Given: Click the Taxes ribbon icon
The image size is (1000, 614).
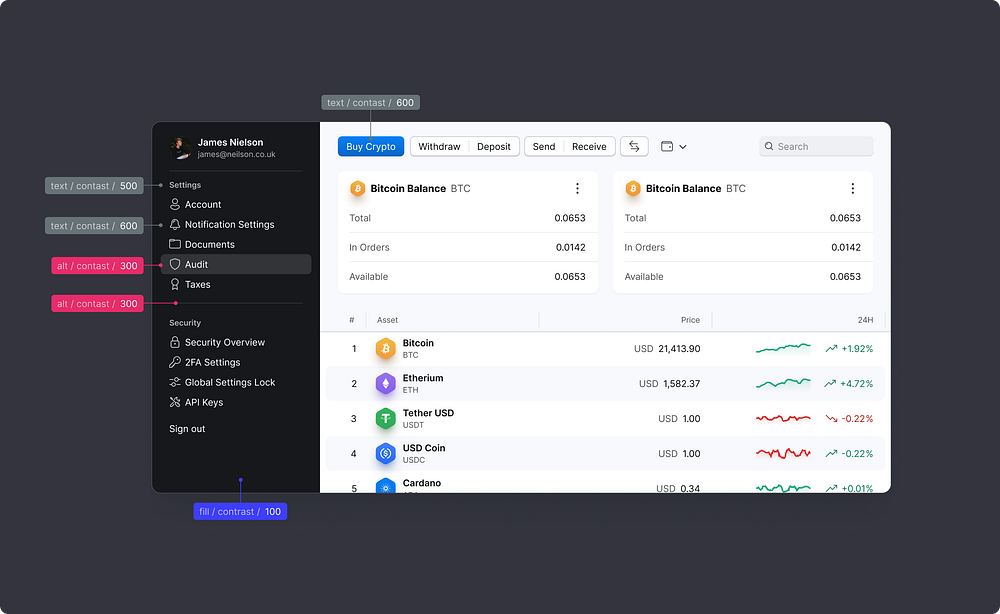Looking at the screenshot, I should point(175,284).
